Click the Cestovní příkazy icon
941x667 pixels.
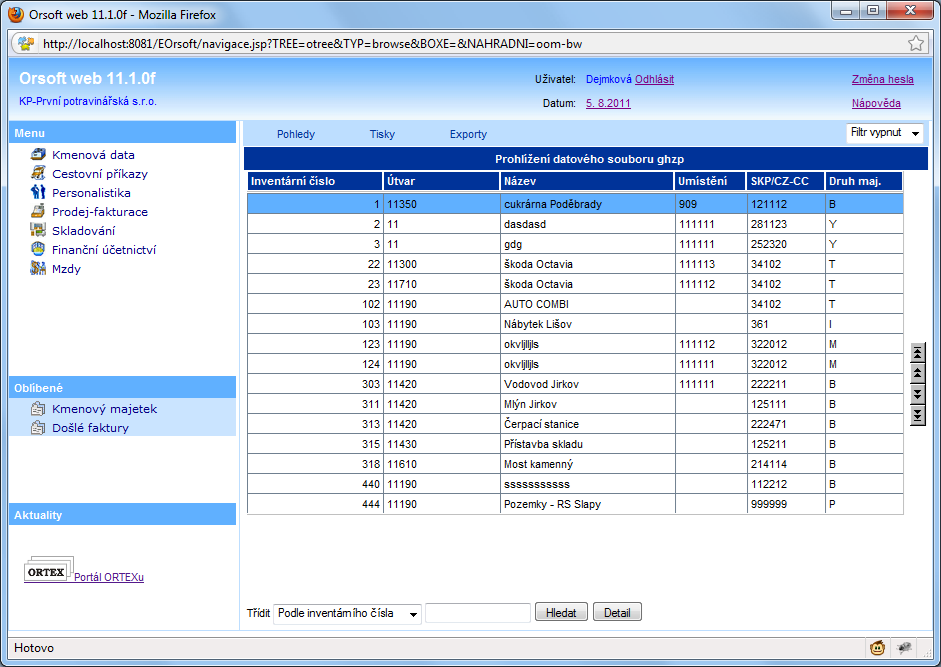tap(39, 174)
